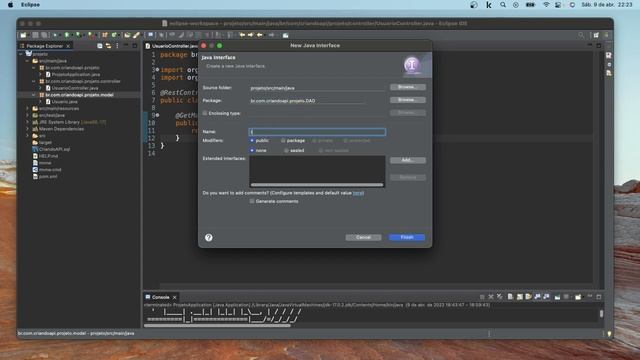
Task: Expand the JRE System Library node
Action: click(x=27, y=122)
